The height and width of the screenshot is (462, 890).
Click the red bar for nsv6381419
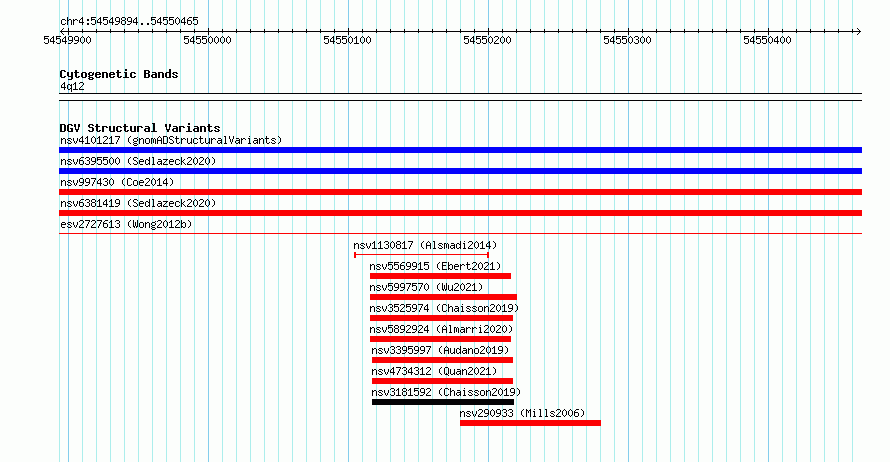pos(460,213)
